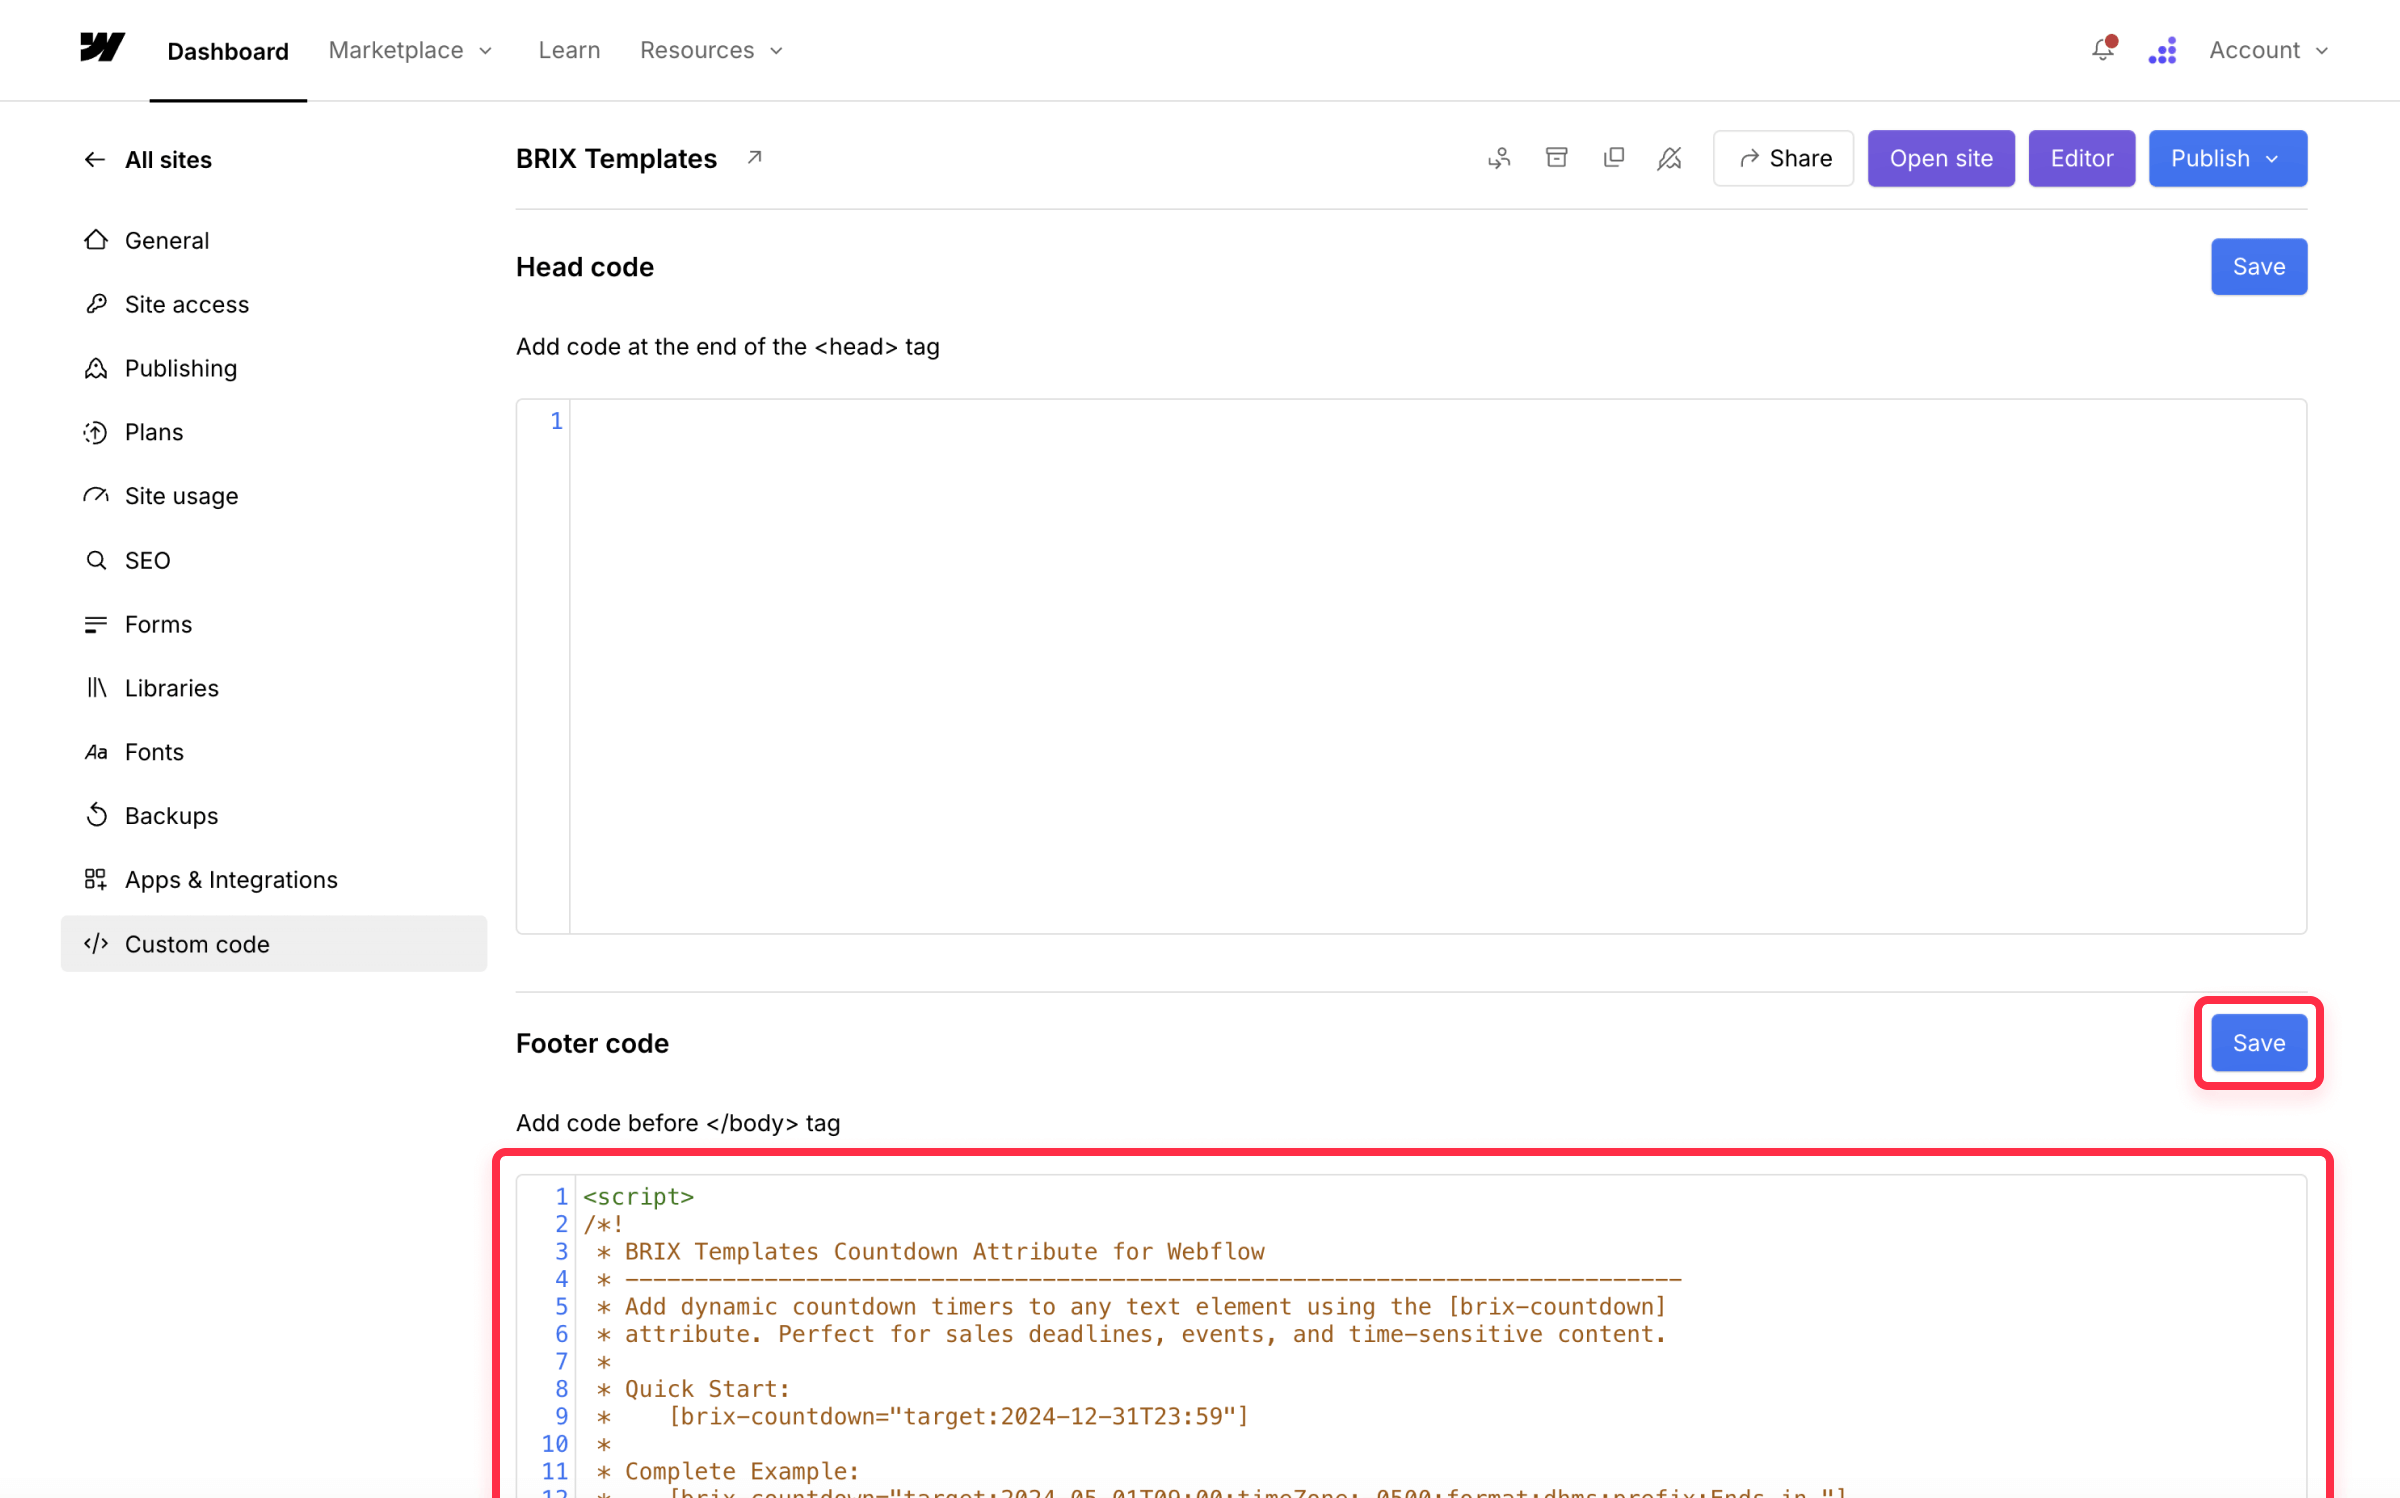The width and height of the screenshot is (2400, 1498).
Task: Select the Custom code sidebar item
Action: pyautogui.click(x=274, y=944)
